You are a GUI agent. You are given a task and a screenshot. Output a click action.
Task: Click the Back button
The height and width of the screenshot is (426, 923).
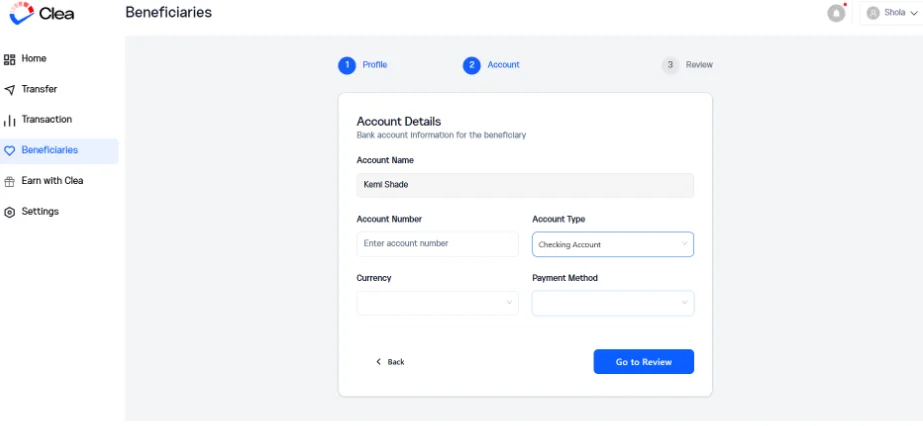[390, 362]
